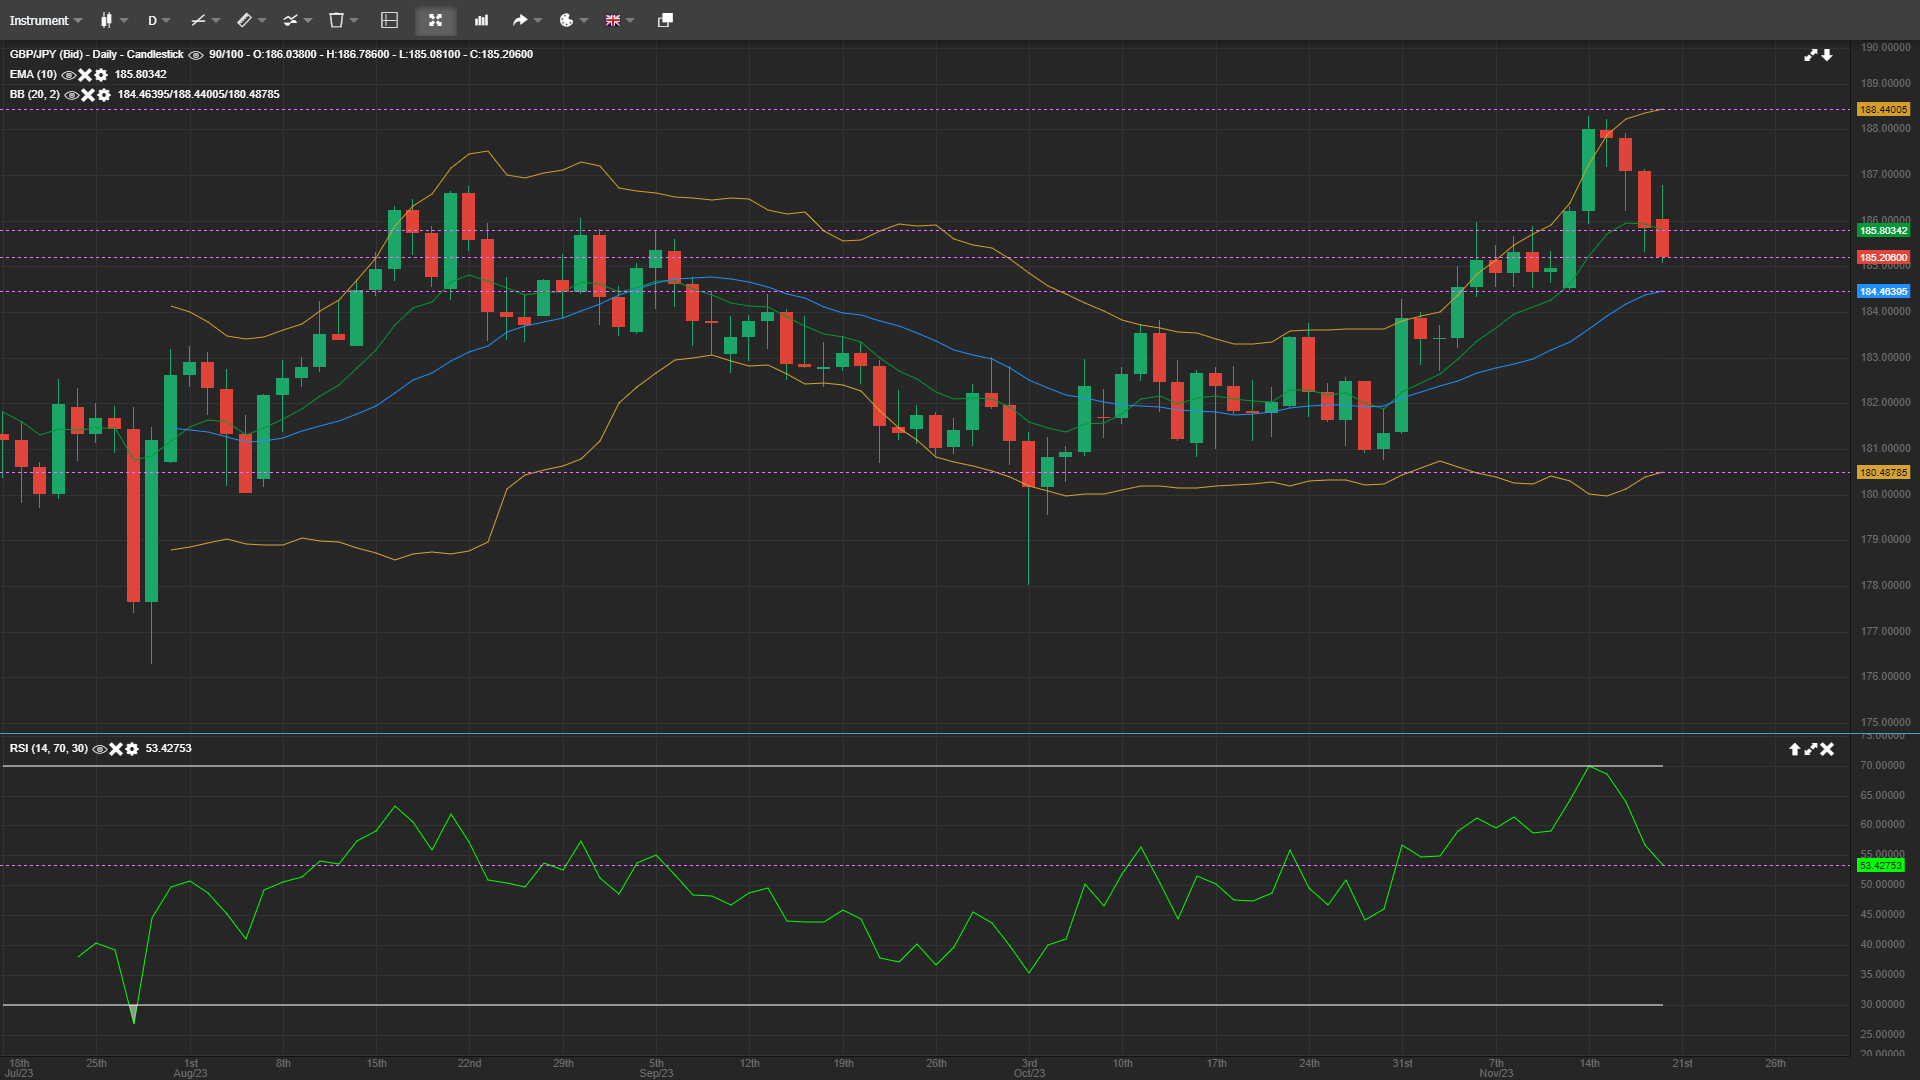Expand the share options dropdown arrow
The width and height of the screenshot is (1920, 1080).
[x=538, y=20]
